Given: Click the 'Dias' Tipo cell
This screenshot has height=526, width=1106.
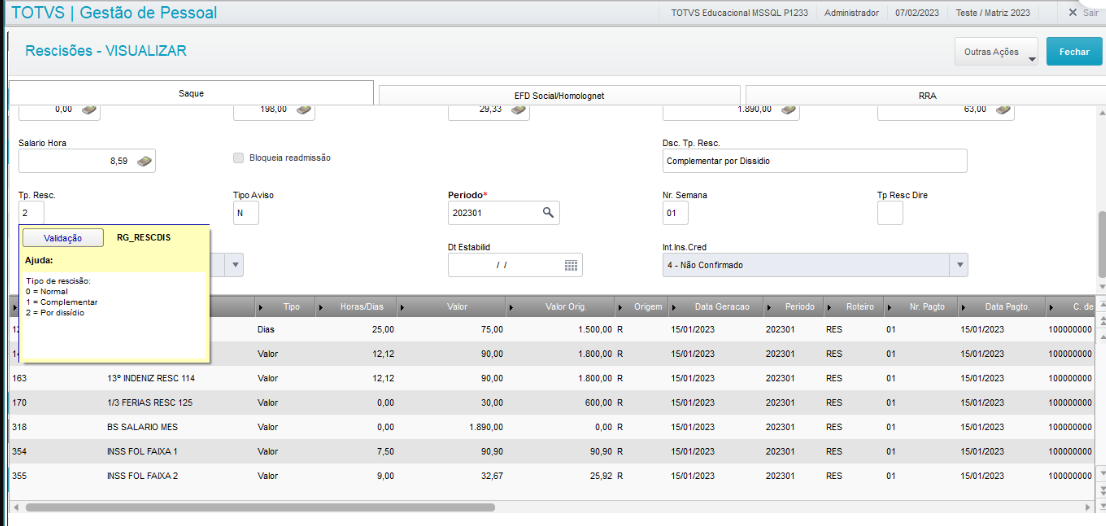Looking at the screenshot, I should (x=267, y=329).
